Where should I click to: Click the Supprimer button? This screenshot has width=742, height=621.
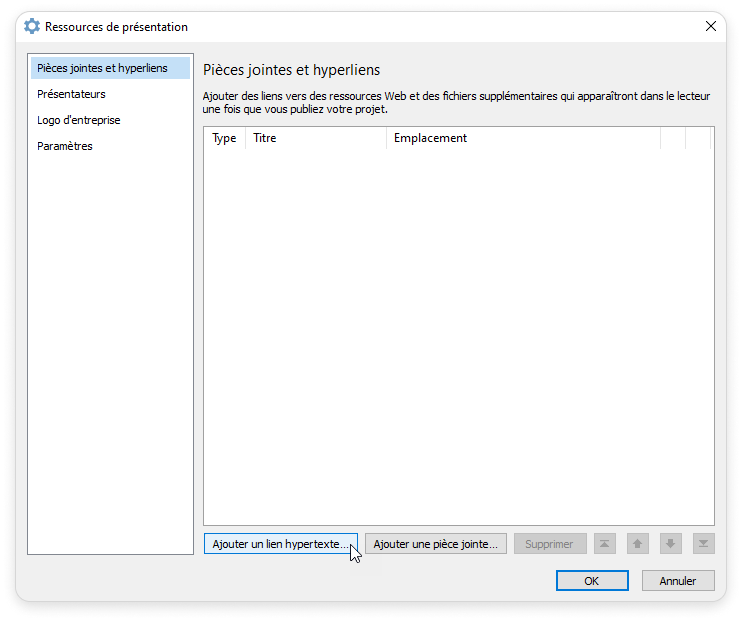(x=549, y=544)
